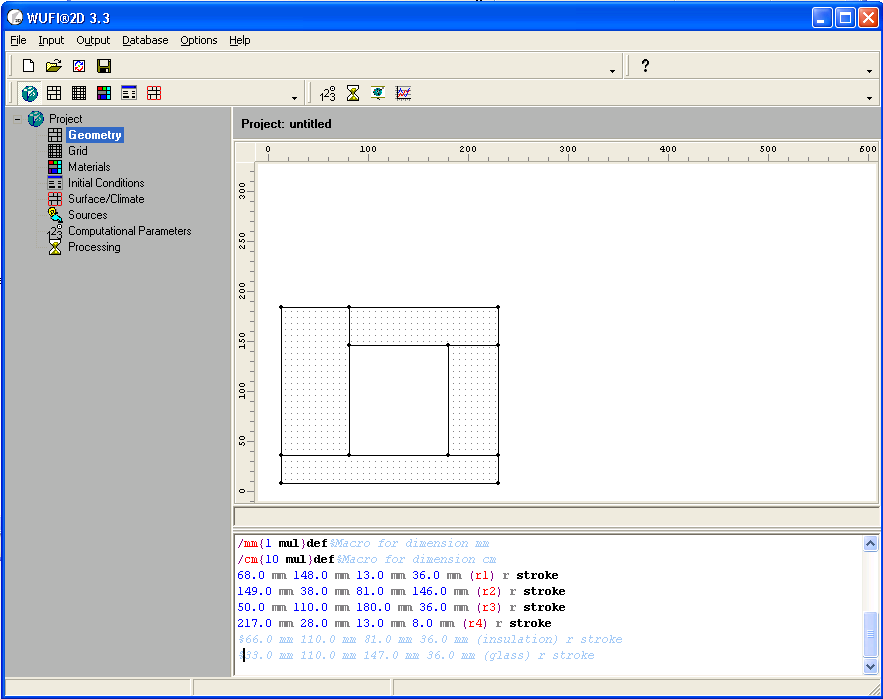Open the input toolbar options dropdown arrow
883x699 pixels.
(294, 98)
